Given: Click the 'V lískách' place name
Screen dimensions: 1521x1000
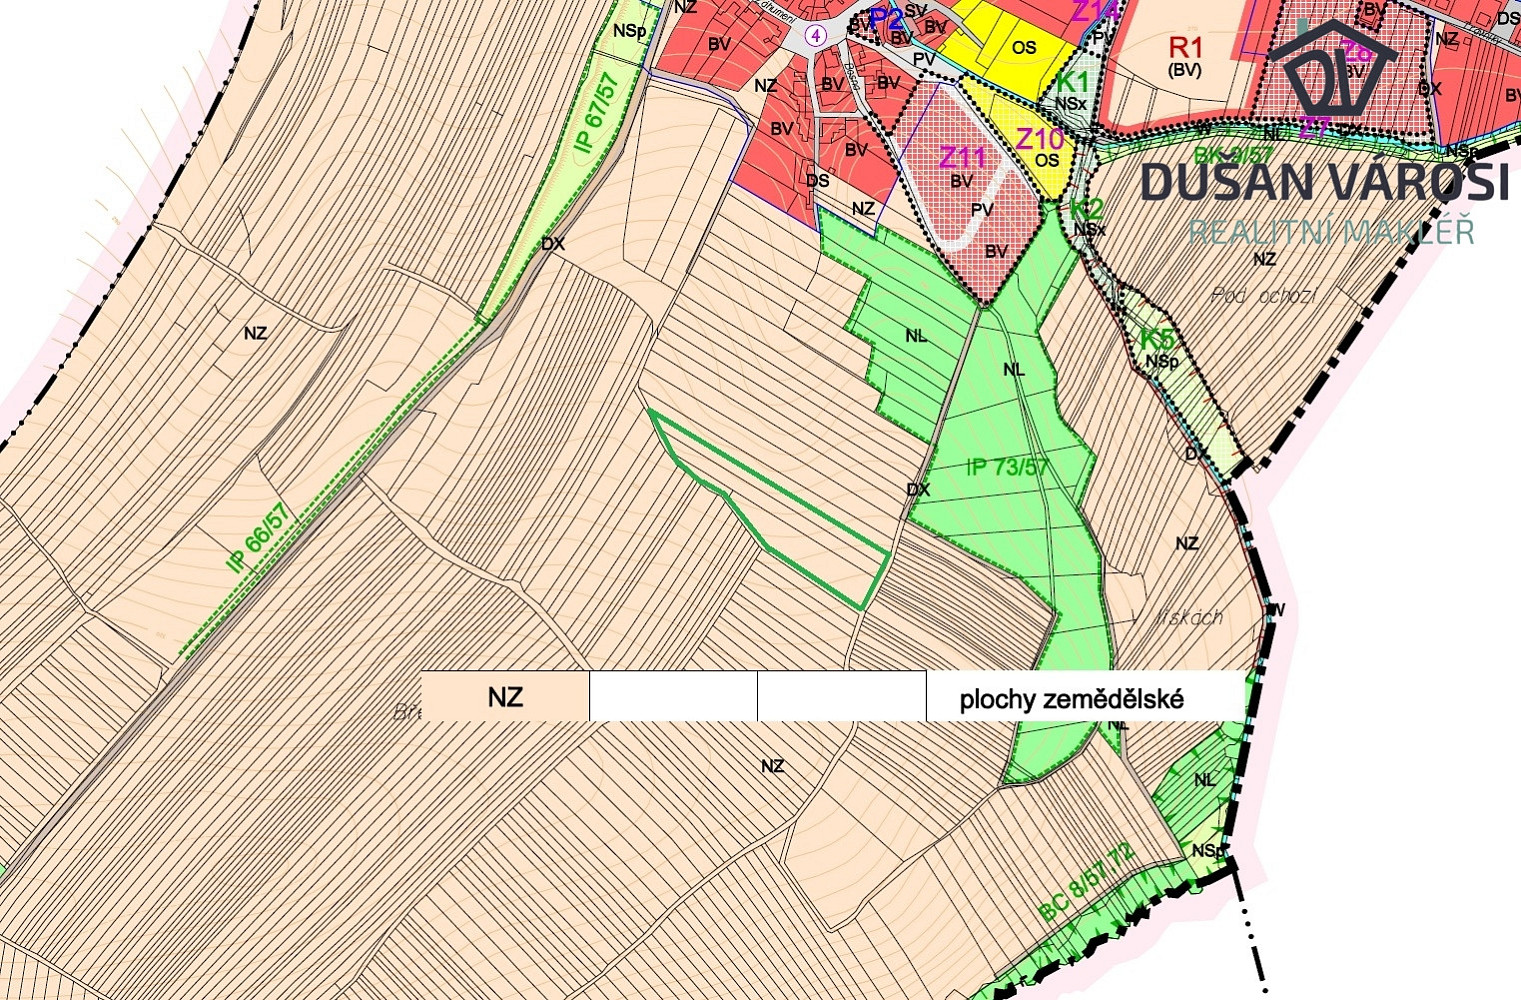Looking at the screenshot, I should point(1178,617).
